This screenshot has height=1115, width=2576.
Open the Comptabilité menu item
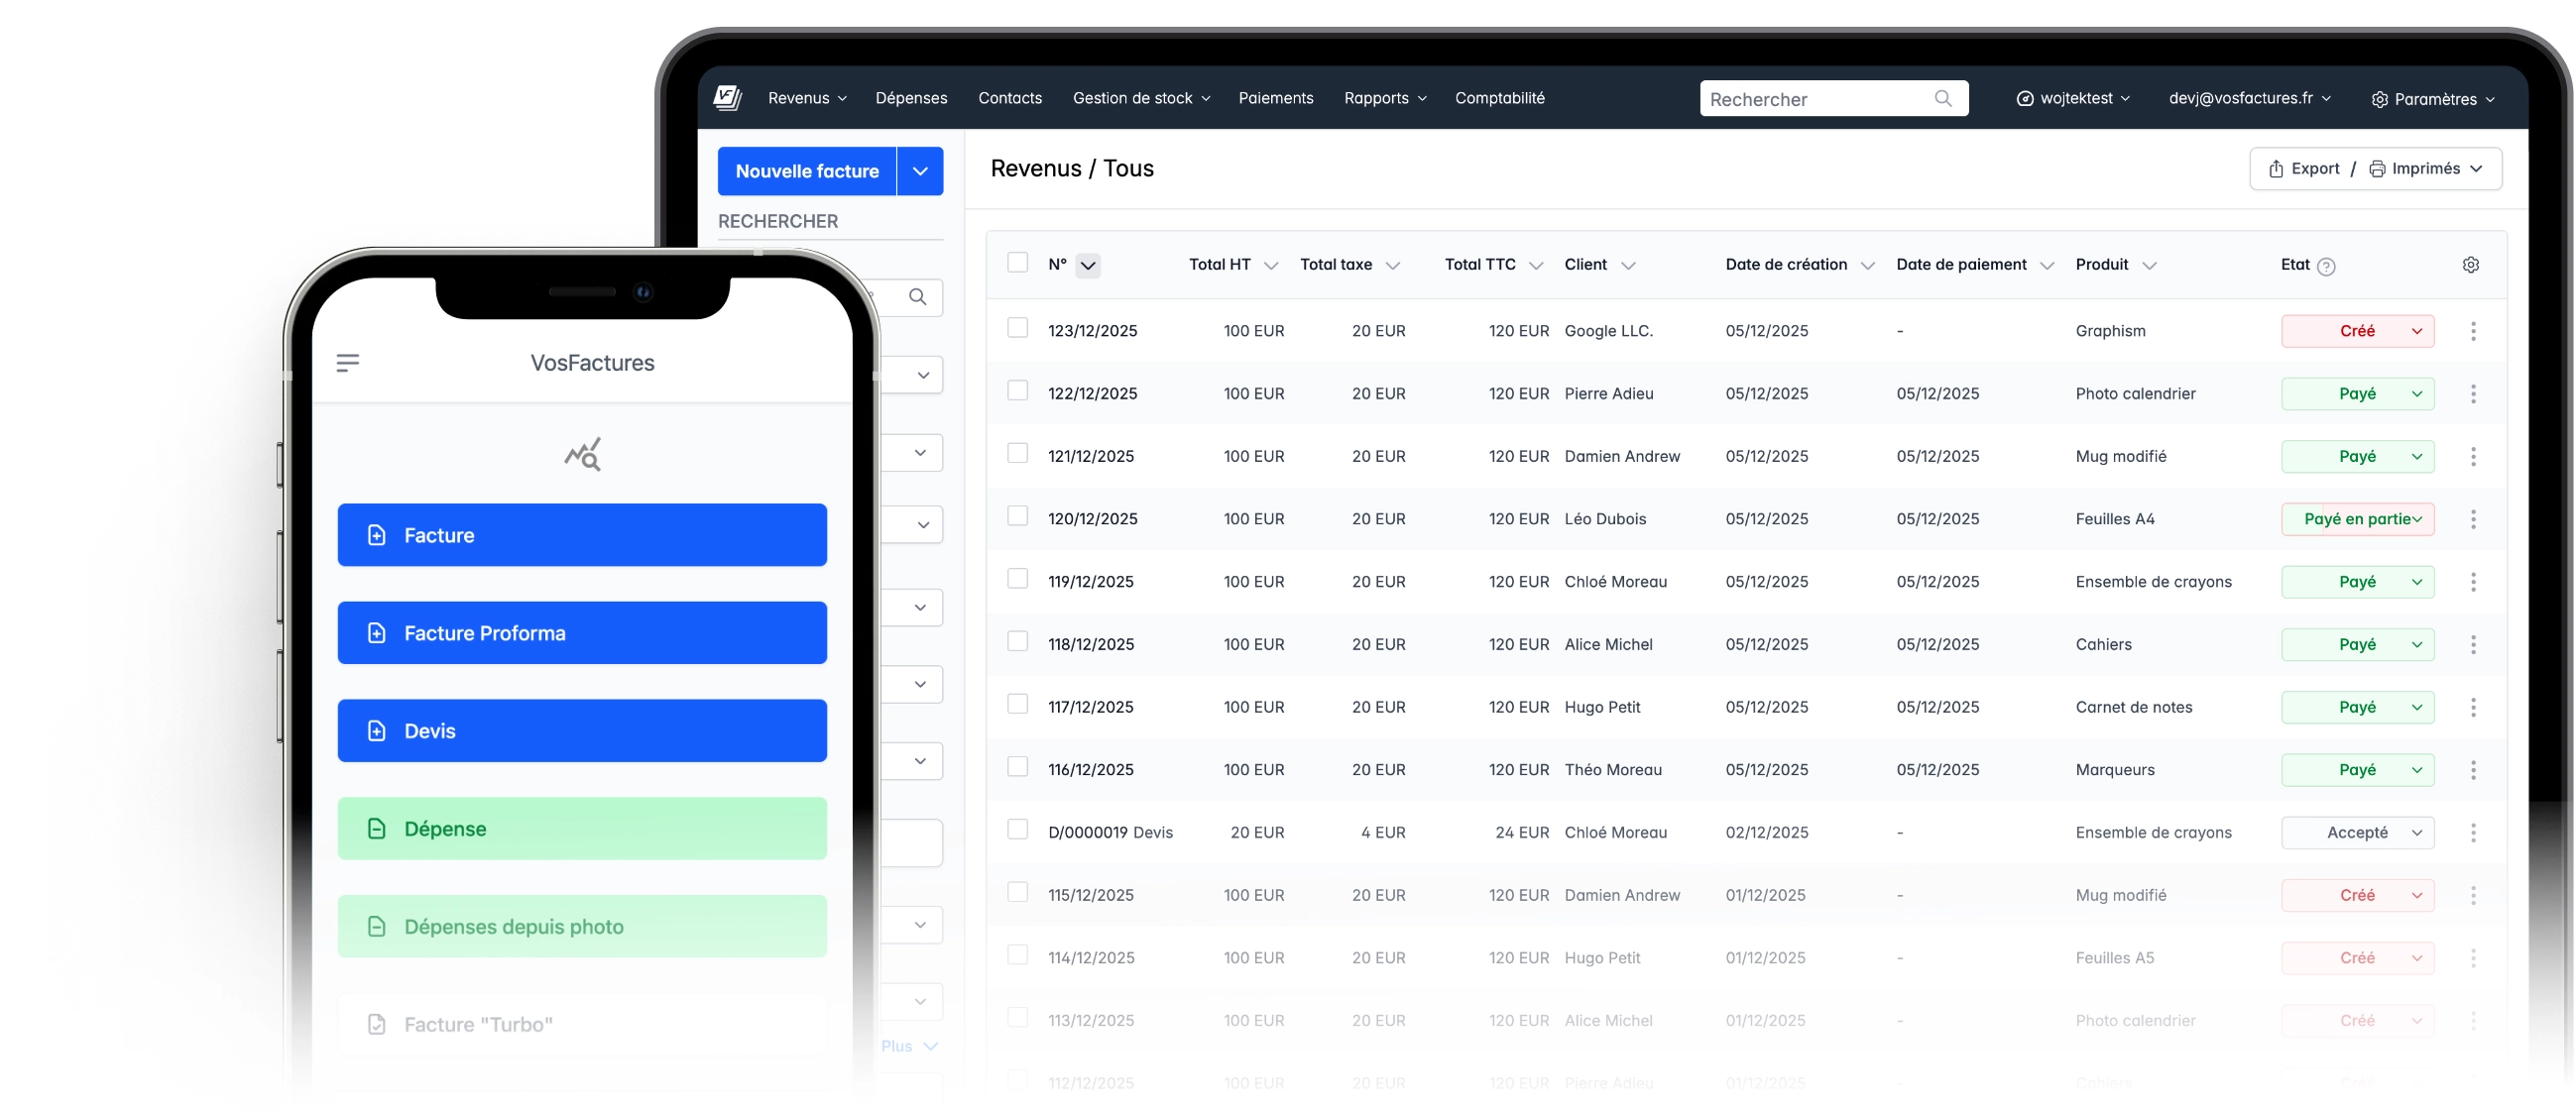(x=1499, y=98)
